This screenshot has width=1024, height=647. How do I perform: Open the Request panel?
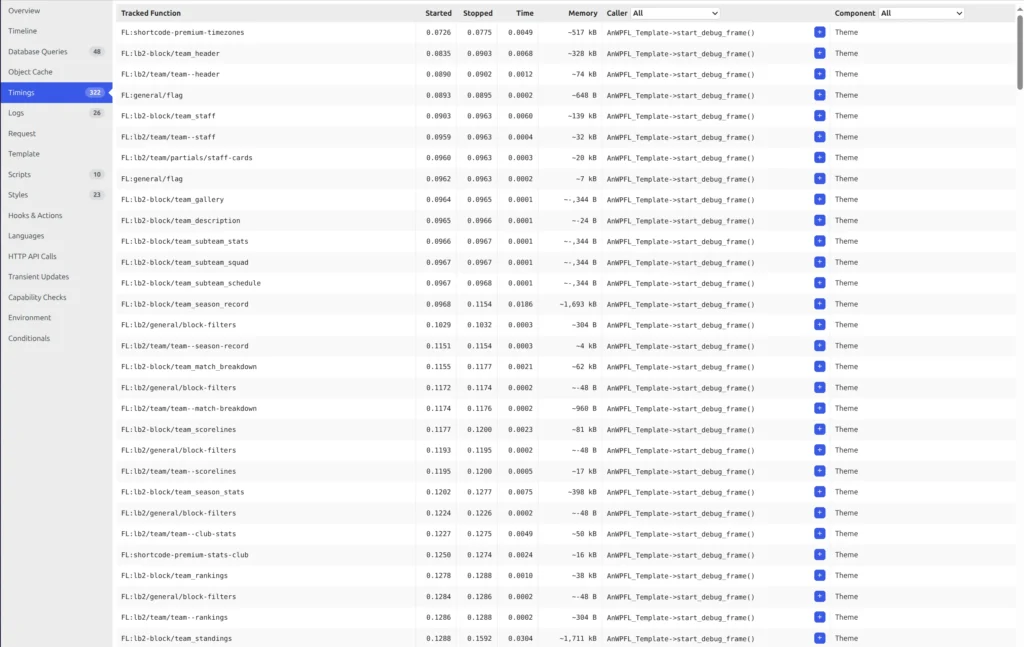click(x=56, y=133)
